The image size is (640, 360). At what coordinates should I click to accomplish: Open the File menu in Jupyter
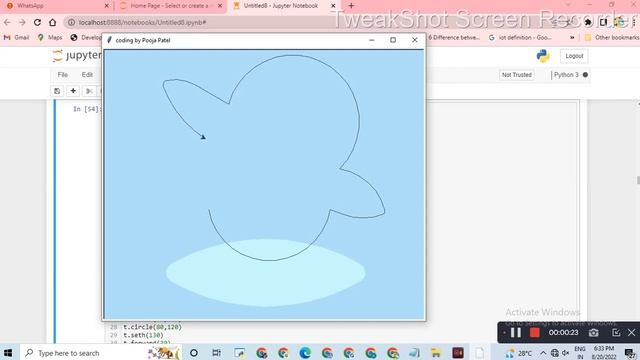point(62,75)
